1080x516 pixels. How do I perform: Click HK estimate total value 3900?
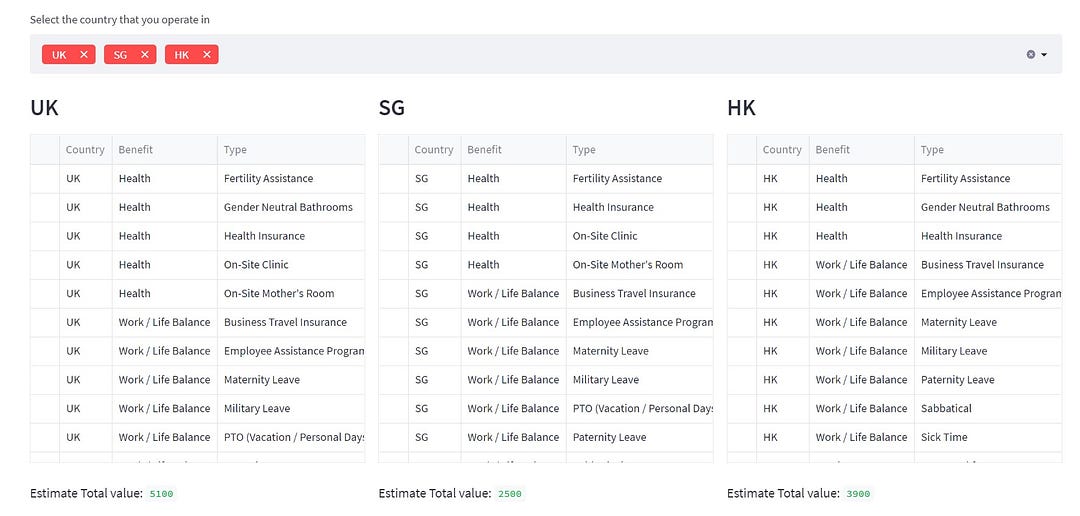(859, 494)
